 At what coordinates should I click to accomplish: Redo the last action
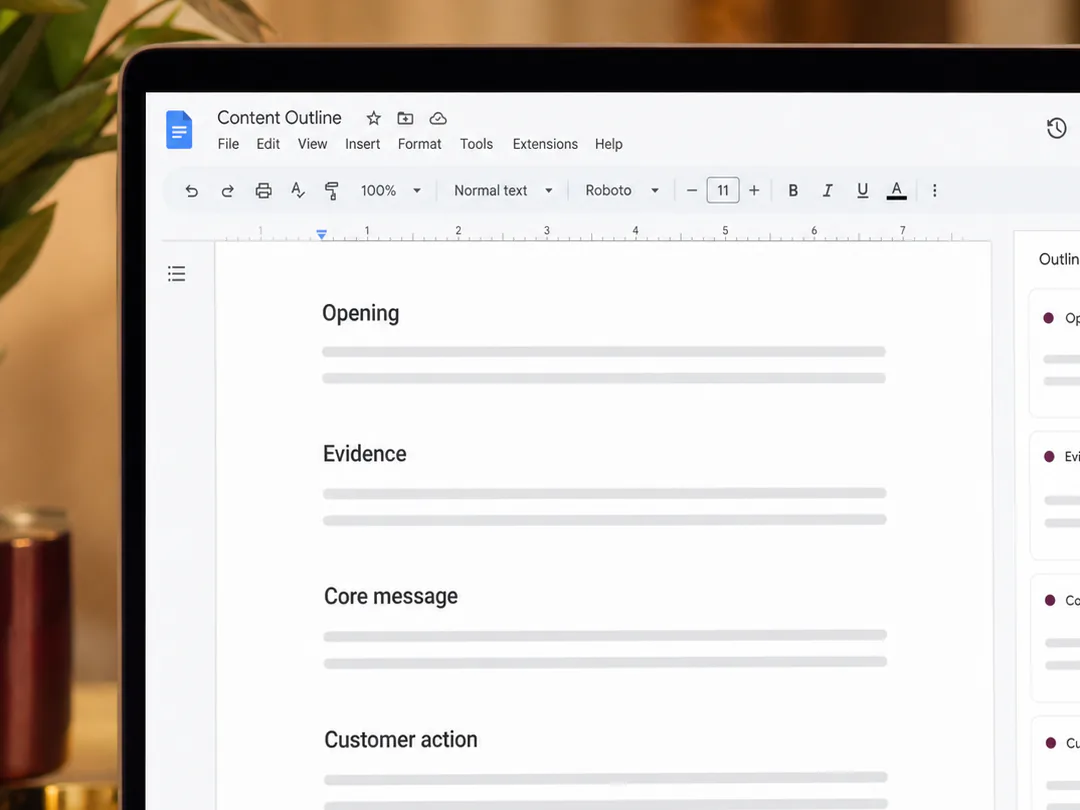[227, 191]
